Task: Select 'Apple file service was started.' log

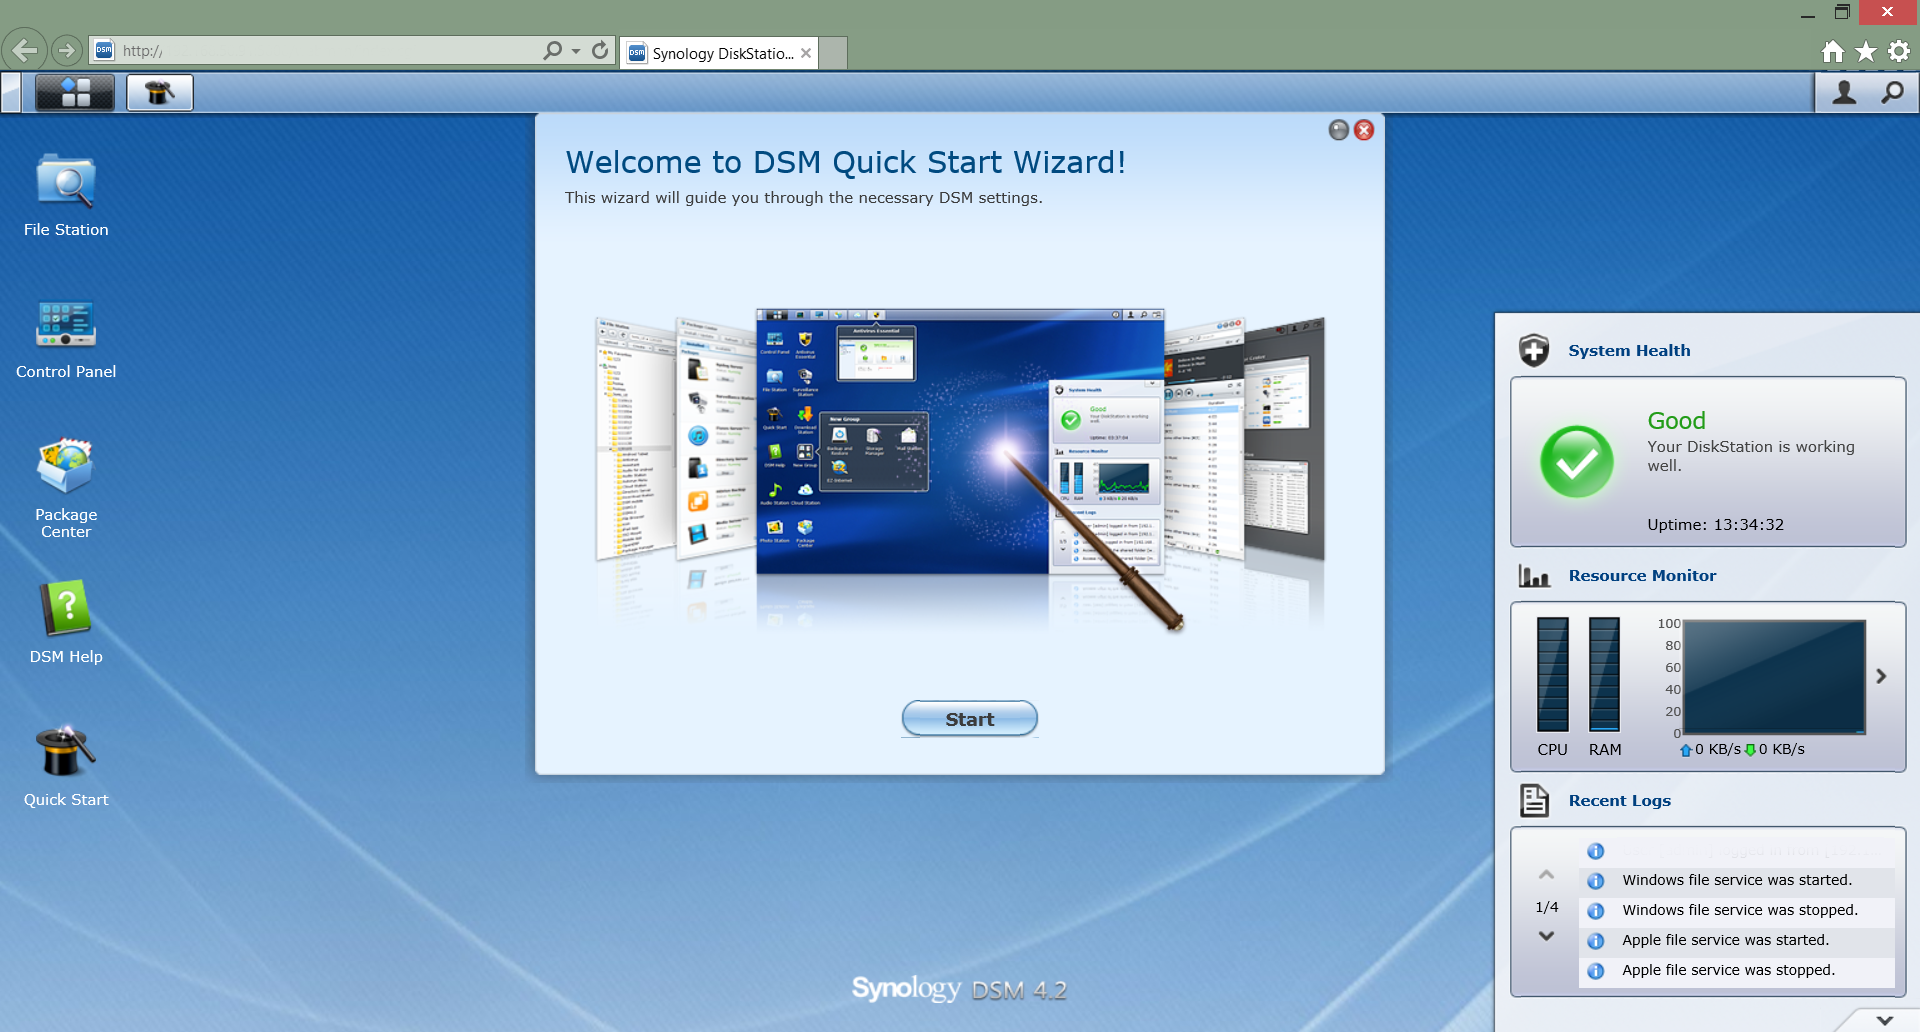Action: [1737, 941]
